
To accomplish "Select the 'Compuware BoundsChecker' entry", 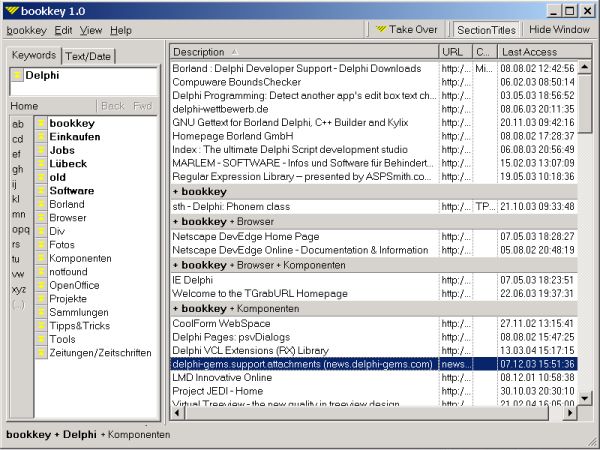I will tap(373, 82).
